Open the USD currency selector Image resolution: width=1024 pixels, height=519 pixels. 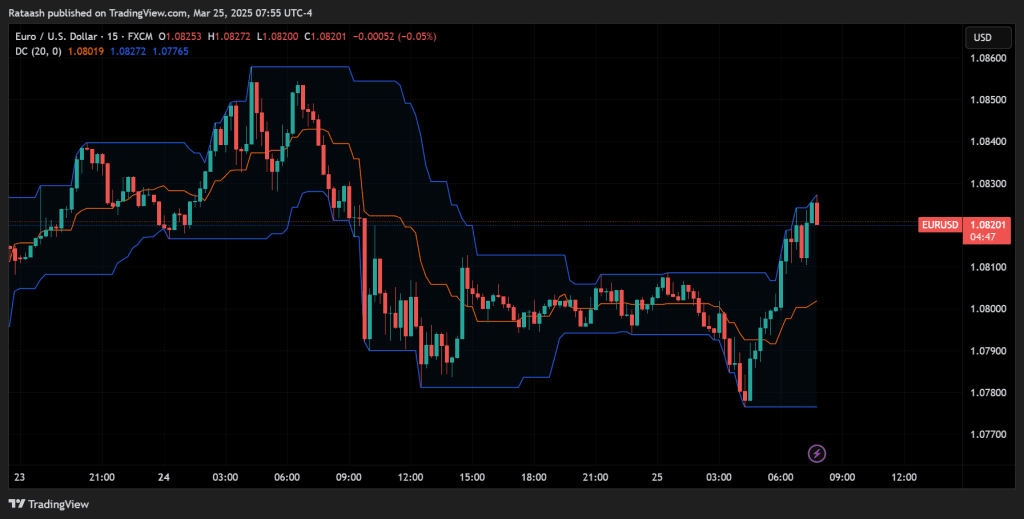pyautogui.click(x=981, y=38)
